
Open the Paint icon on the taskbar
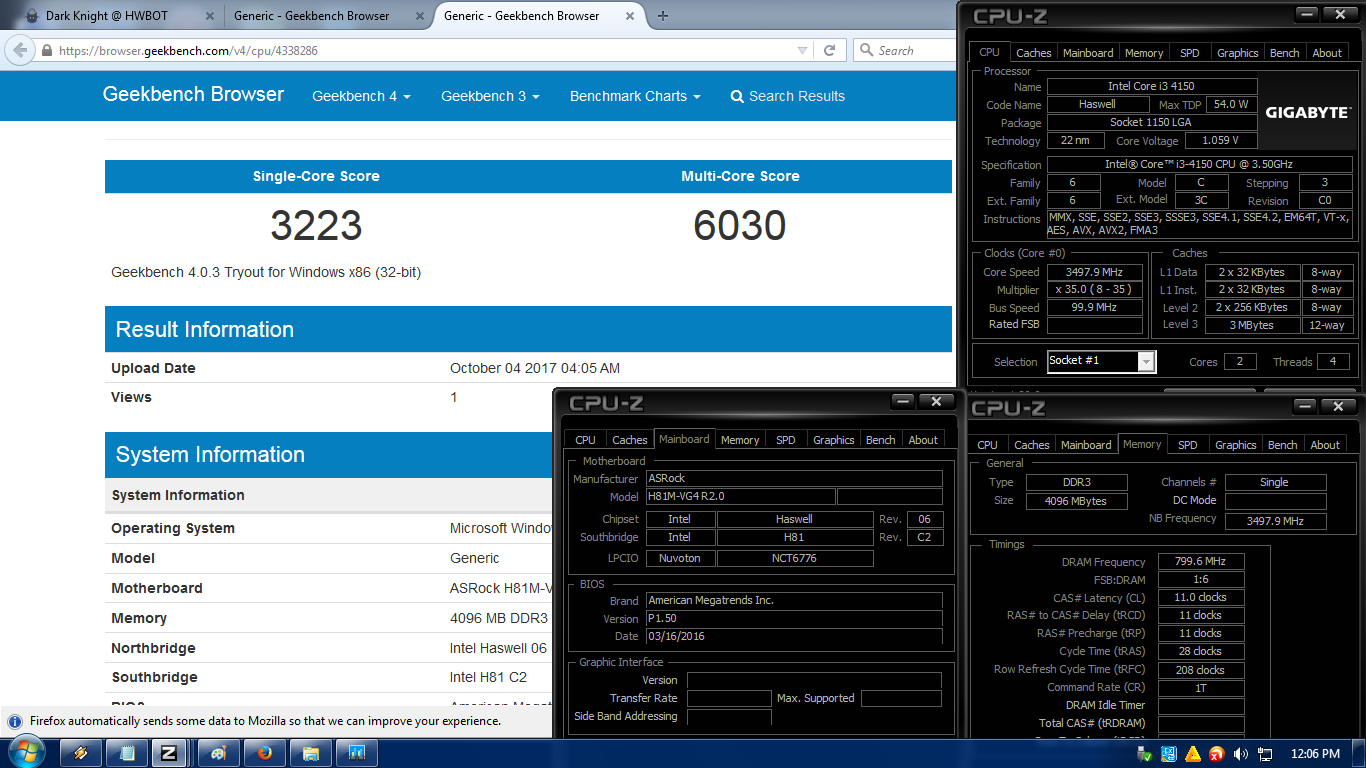tap(218, 753)
